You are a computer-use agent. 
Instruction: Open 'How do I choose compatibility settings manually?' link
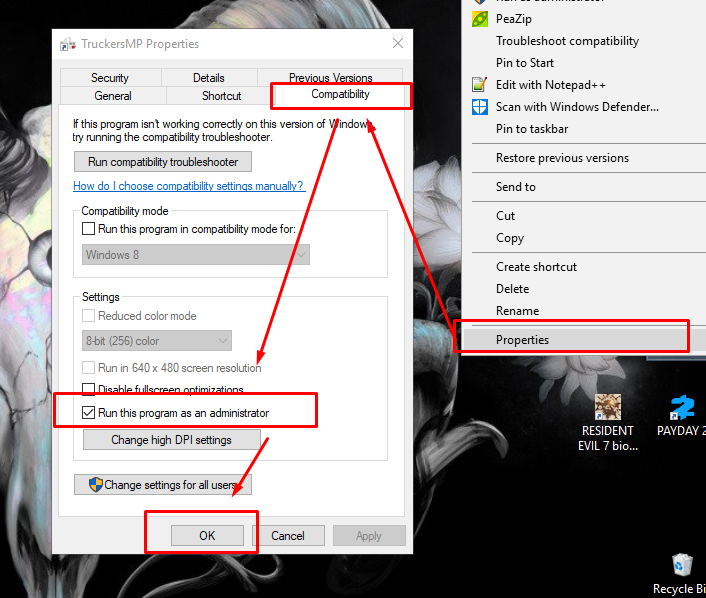pos(189,186)
